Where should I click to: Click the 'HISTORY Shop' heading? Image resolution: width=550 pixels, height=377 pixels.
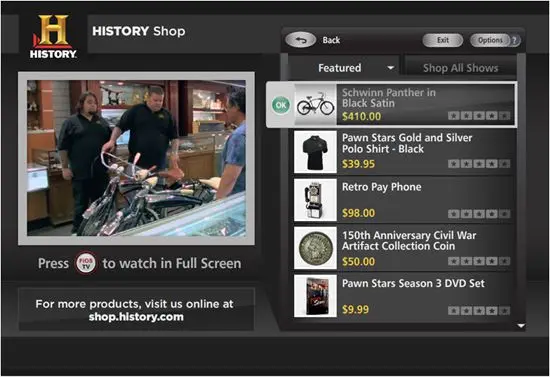(139, 31)
